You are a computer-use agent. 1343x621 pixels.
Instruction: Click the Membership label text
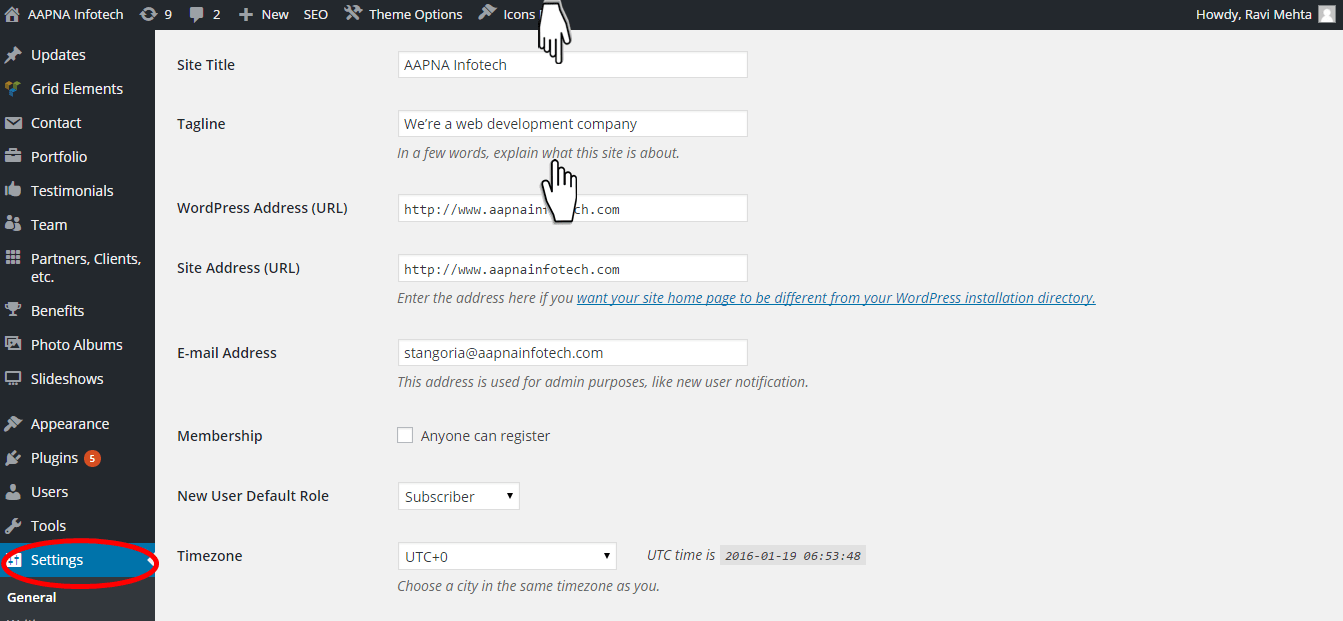click(220, 436)
